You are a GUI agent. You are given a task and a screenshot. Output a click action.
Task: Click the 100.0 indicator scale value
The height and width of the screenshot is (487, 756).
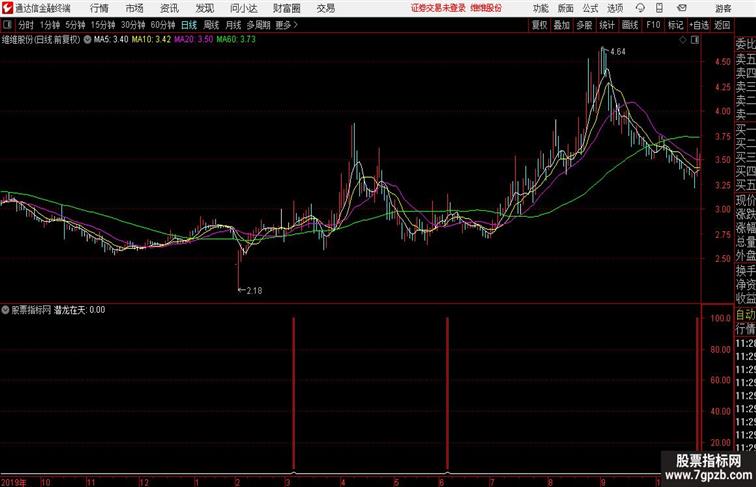(721, 318)
